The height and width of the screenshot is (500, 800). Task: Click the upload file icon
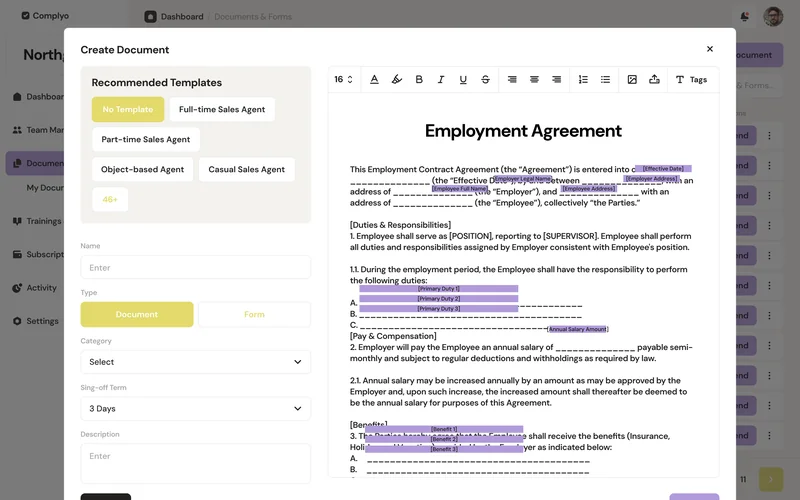point(654,80)
